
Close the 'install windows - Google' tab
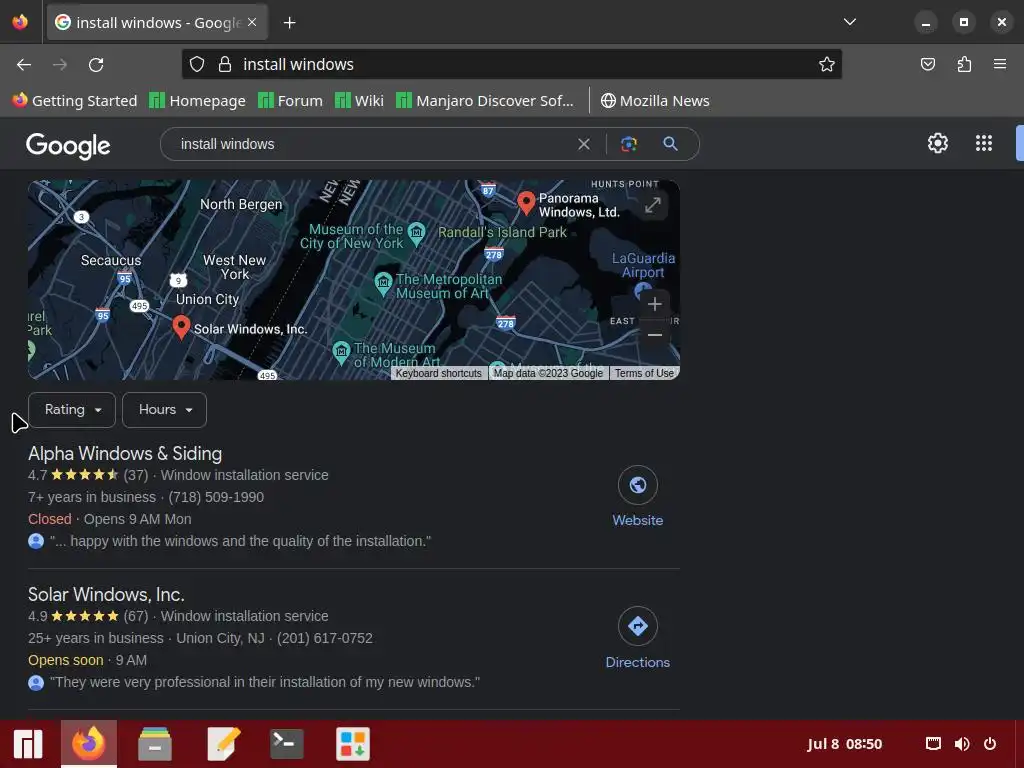252,22
